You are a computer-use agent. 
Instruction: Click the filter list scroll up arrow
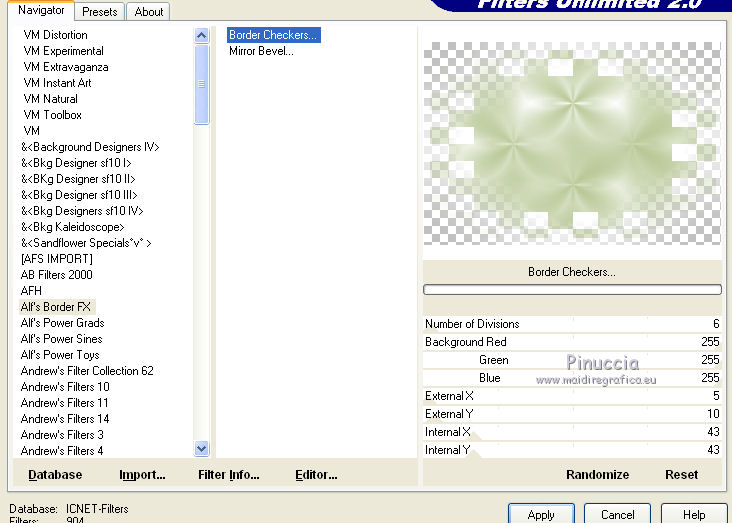pos(202,35)
